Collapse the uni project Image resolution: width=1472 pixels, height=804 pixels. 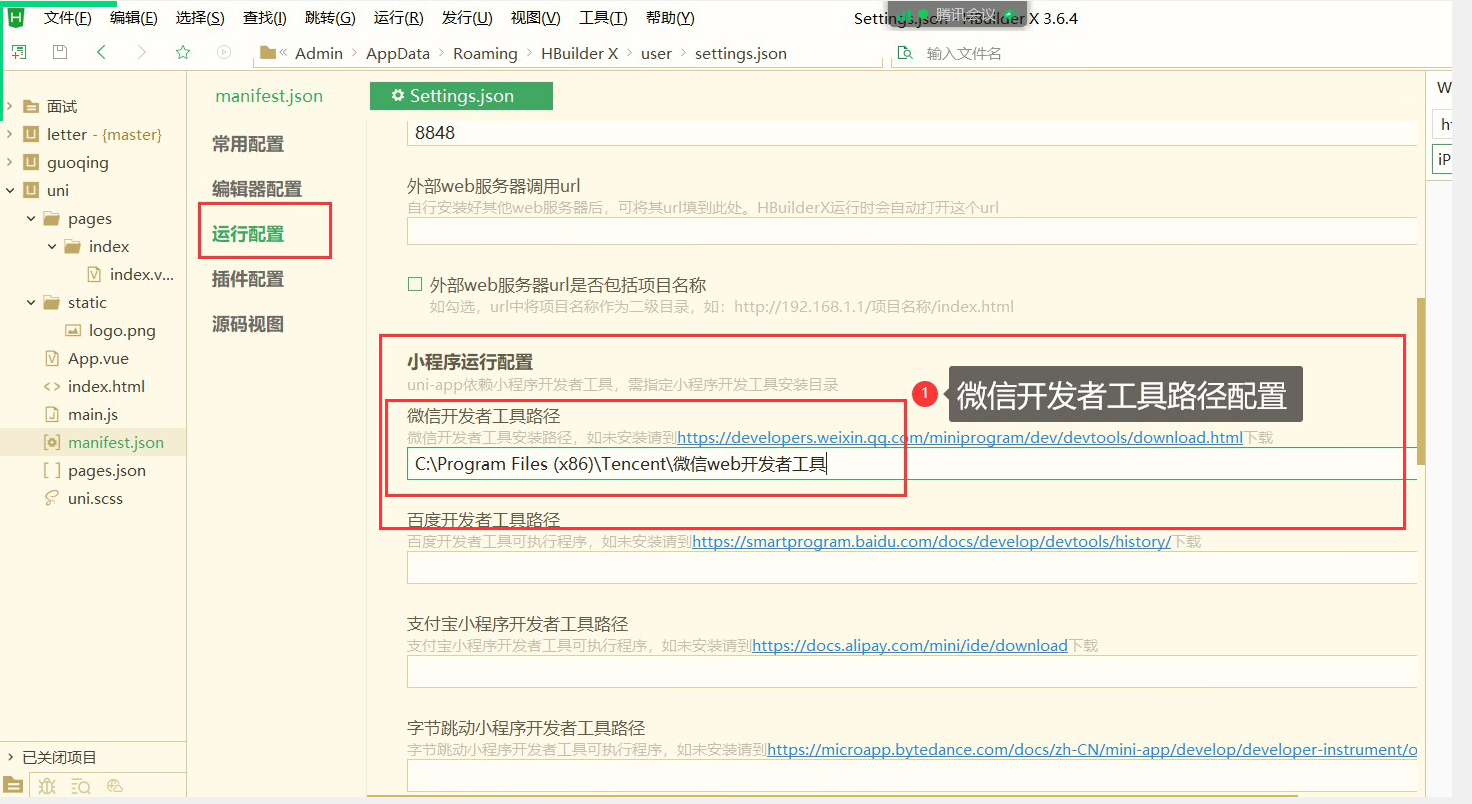click(x=10, y=190)
